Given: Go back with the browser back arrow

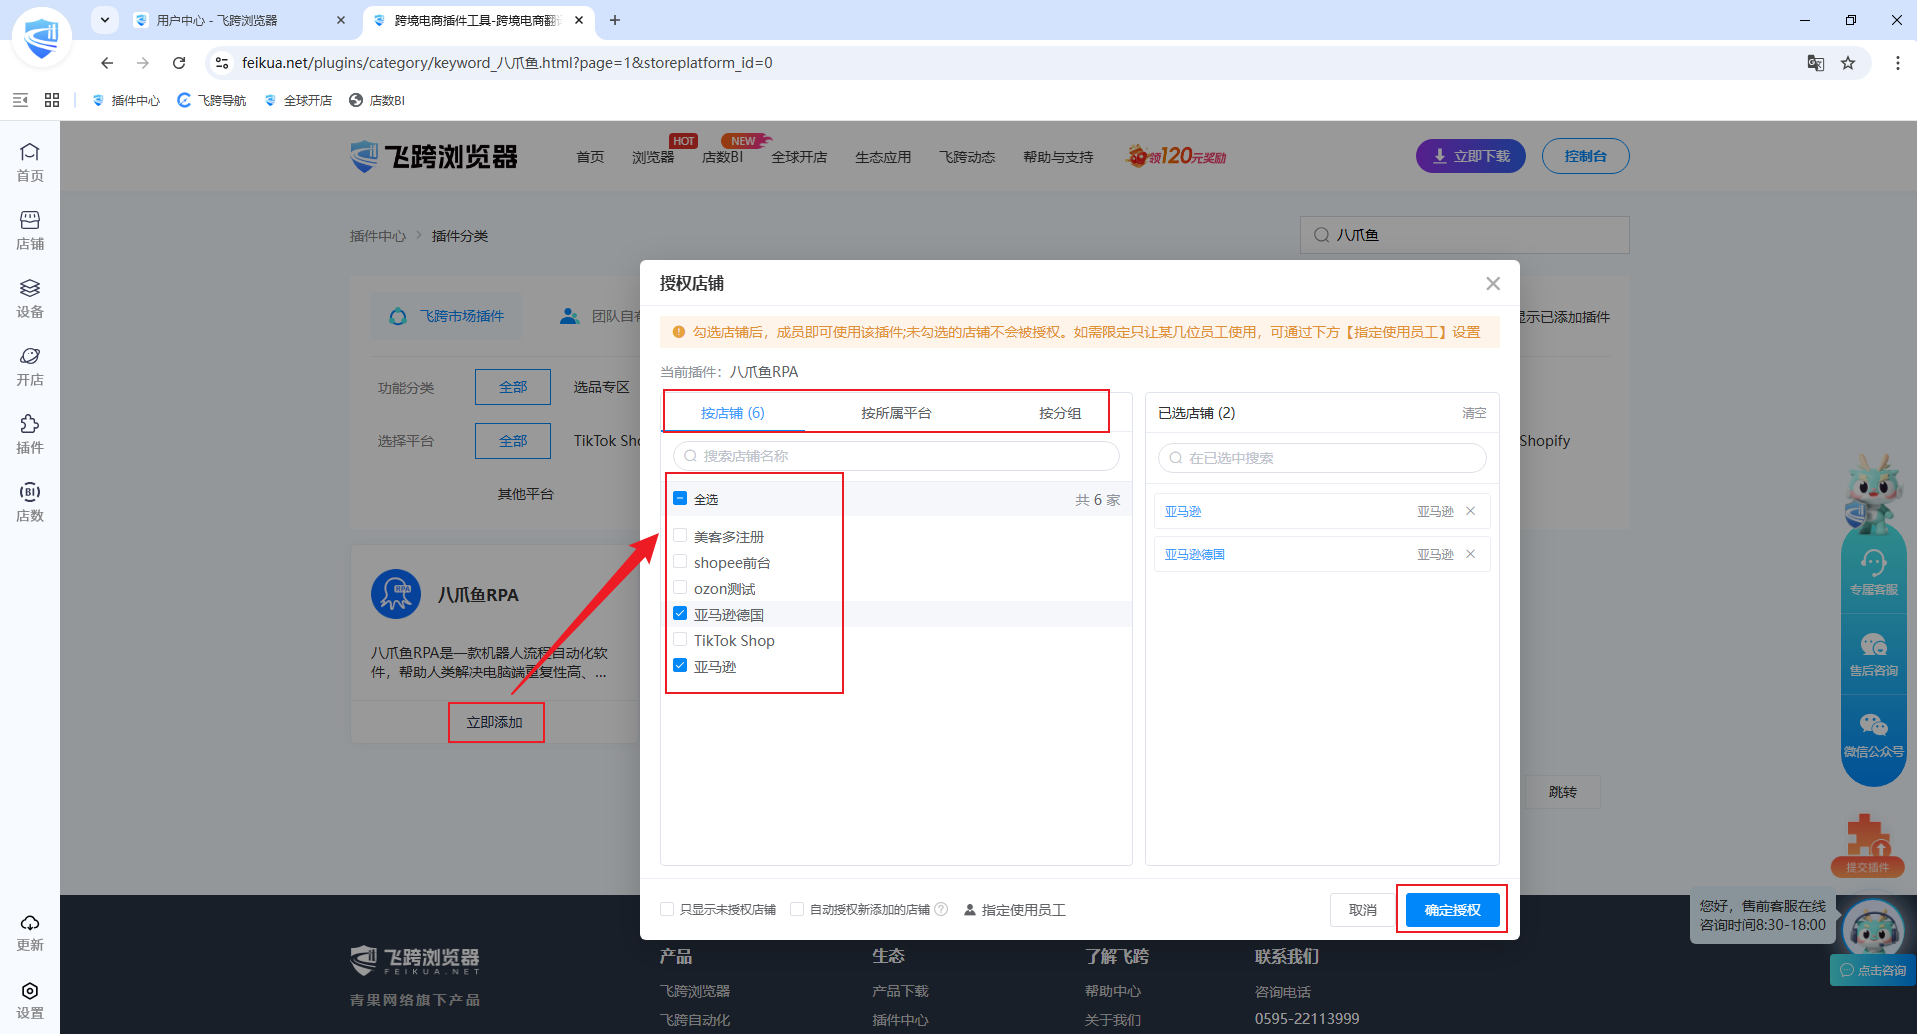Looking at the screenshot, I should coord(107,63).
